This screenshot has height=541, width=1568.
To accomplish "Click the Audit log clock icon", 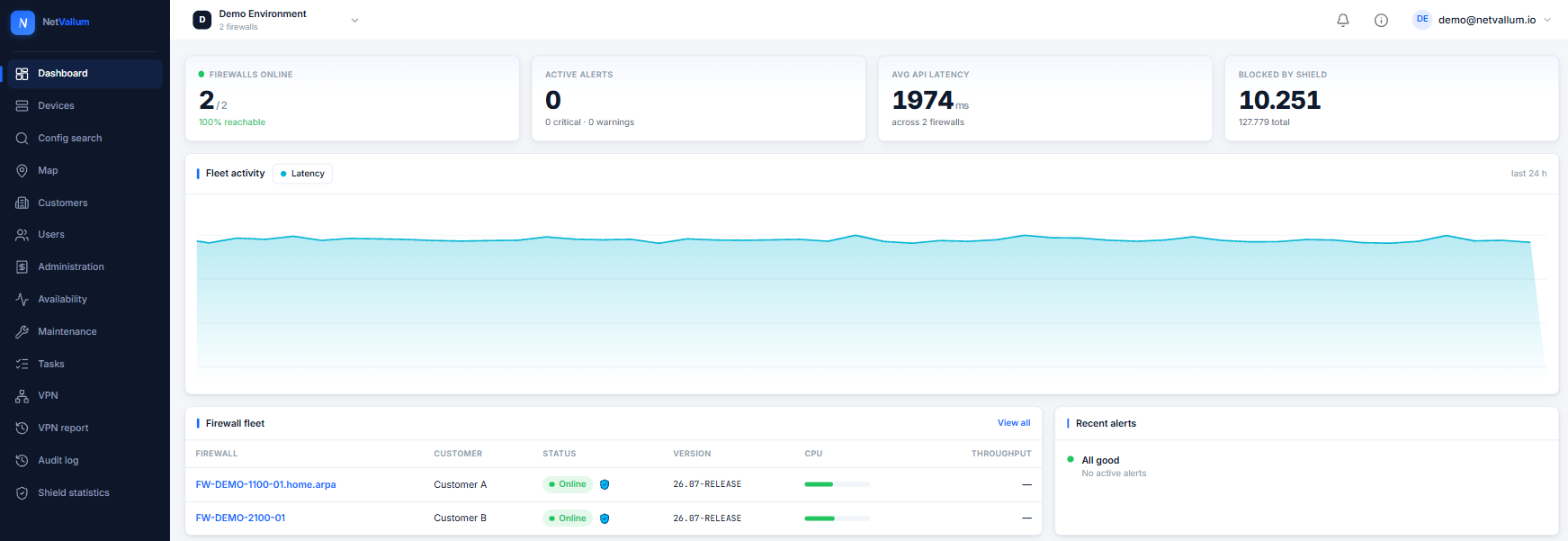I will coord(22,460).
